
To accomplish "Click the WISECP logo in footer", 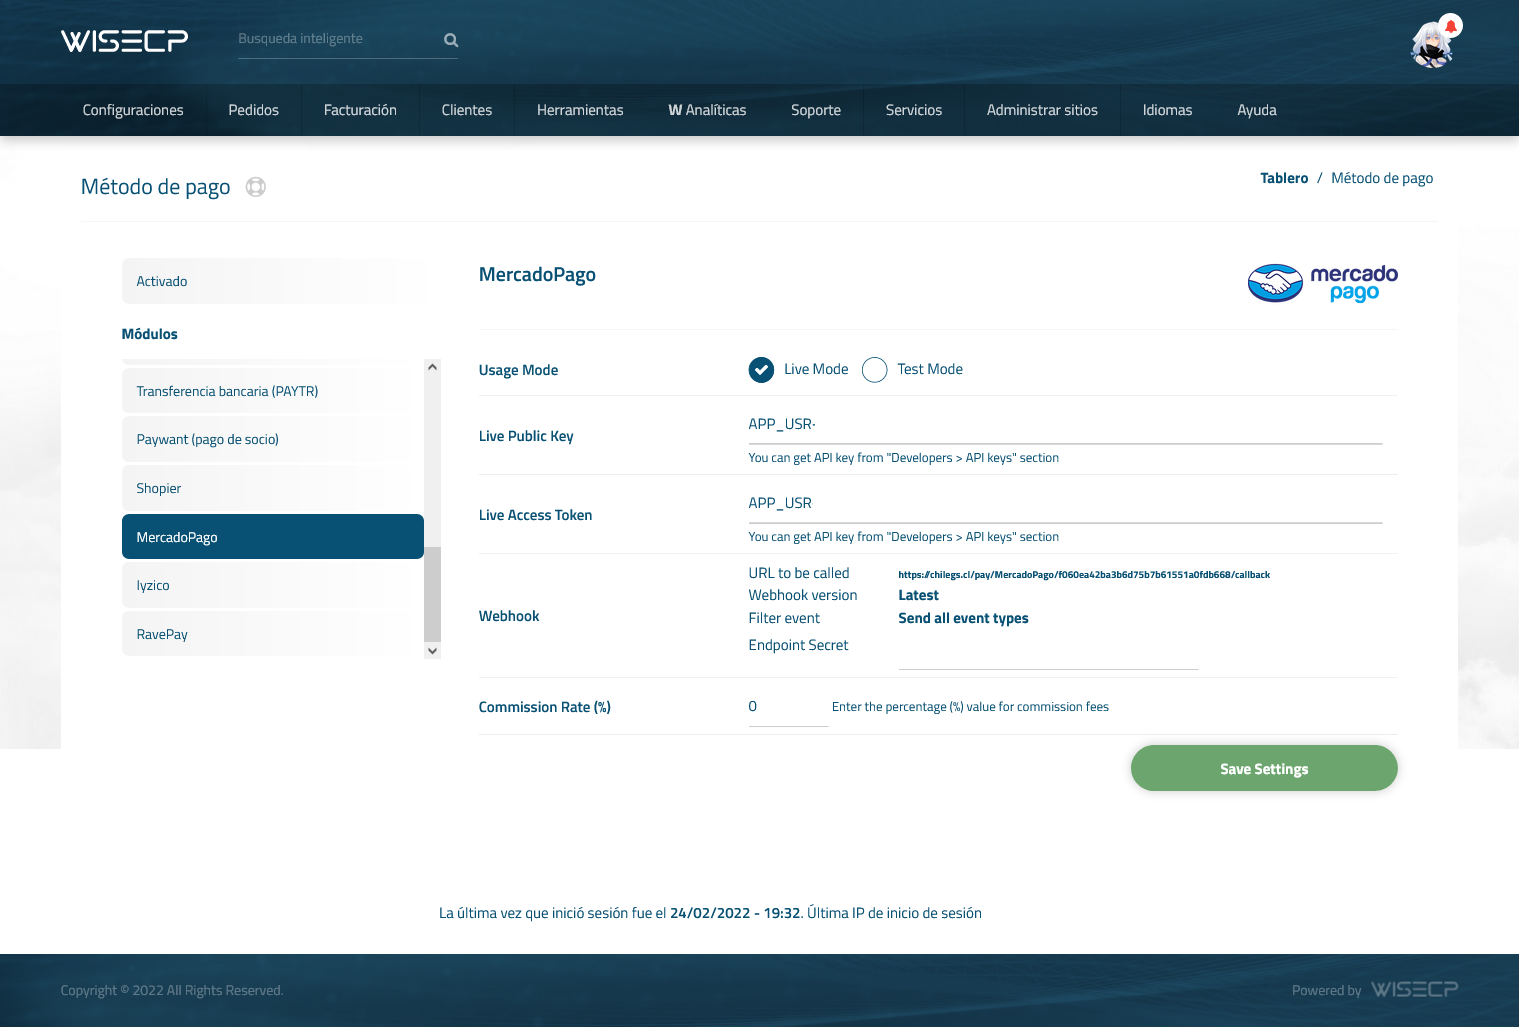I will (1414, 989).
